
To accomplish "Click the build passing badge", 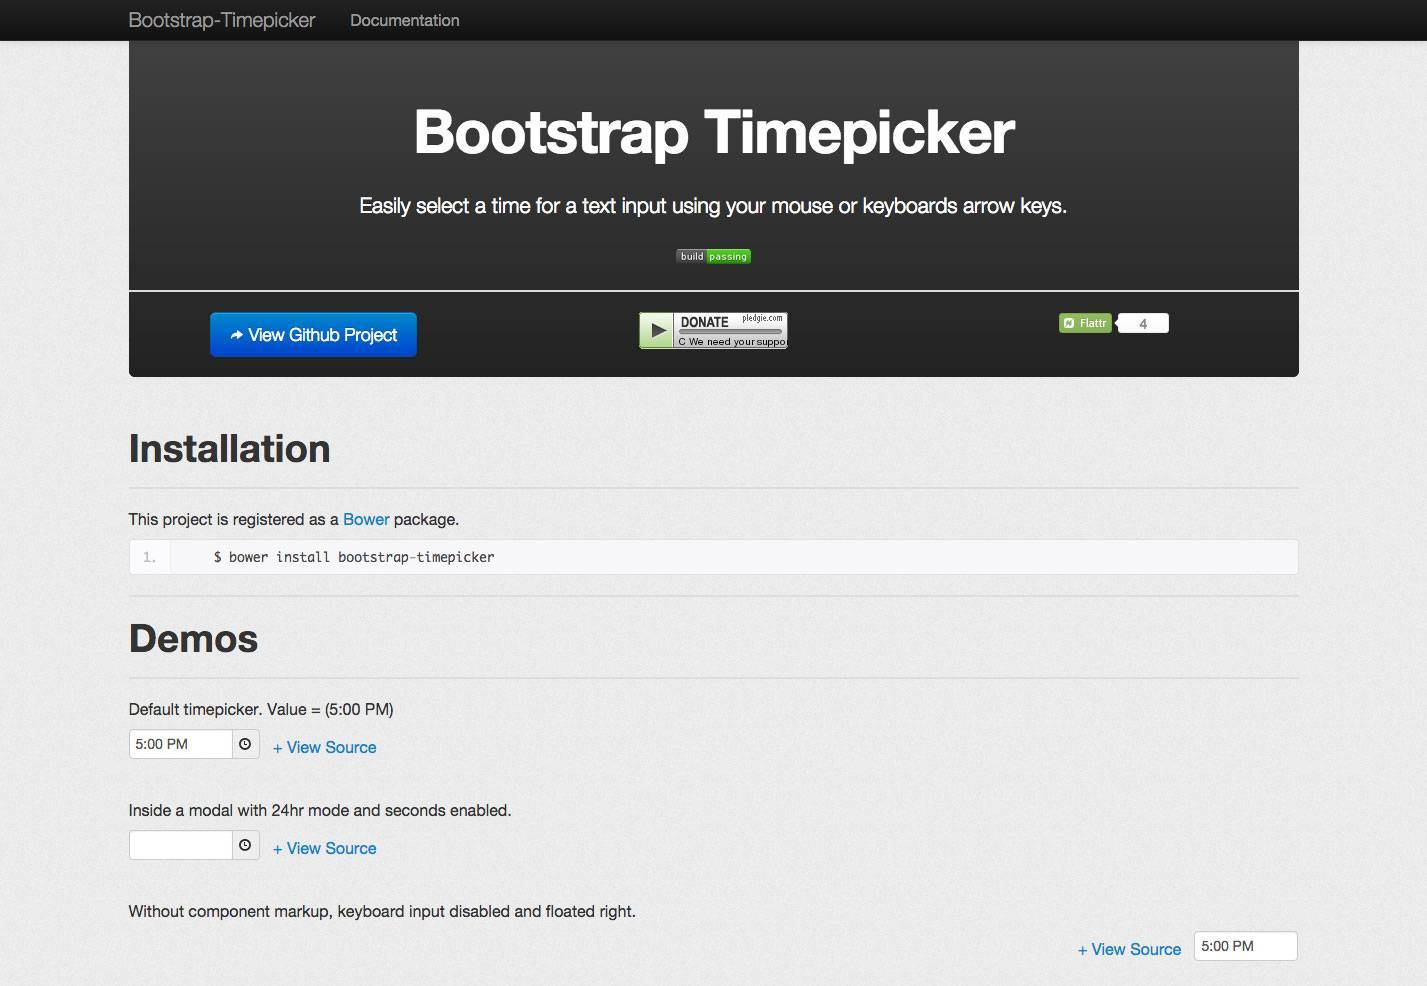I will tap(713, 256).
